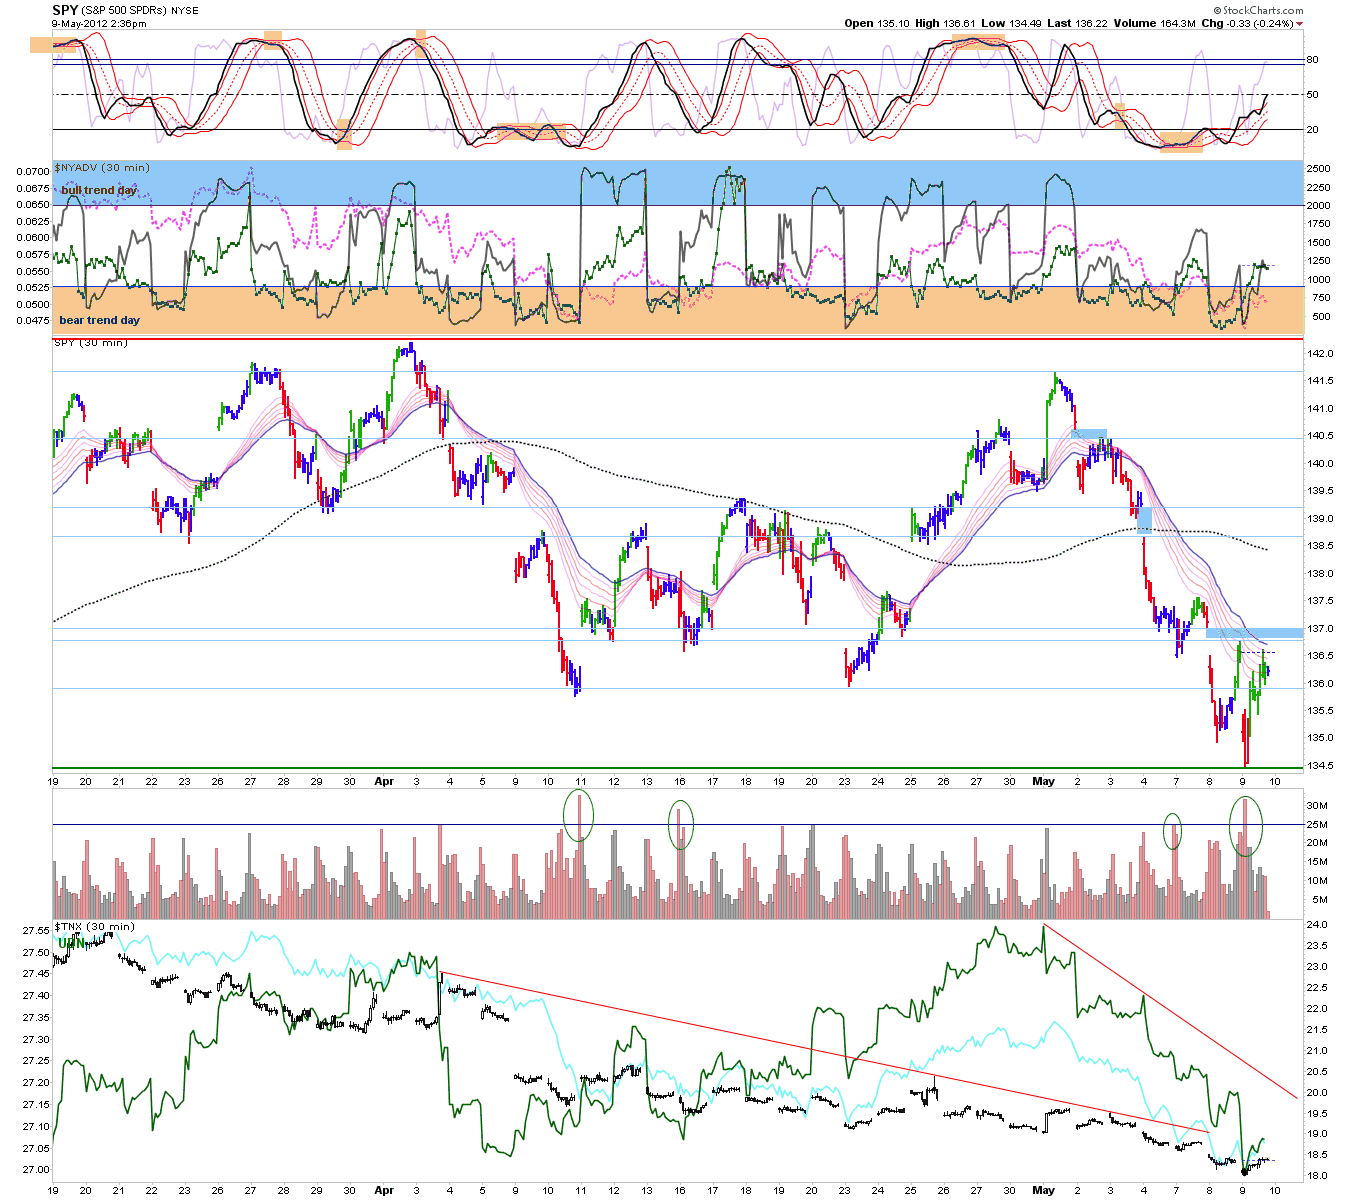The width and height of the screenshot is (1350, 1200).
Task: Click the "© StockCharts.com" credit text
Action: (1257, 11)
